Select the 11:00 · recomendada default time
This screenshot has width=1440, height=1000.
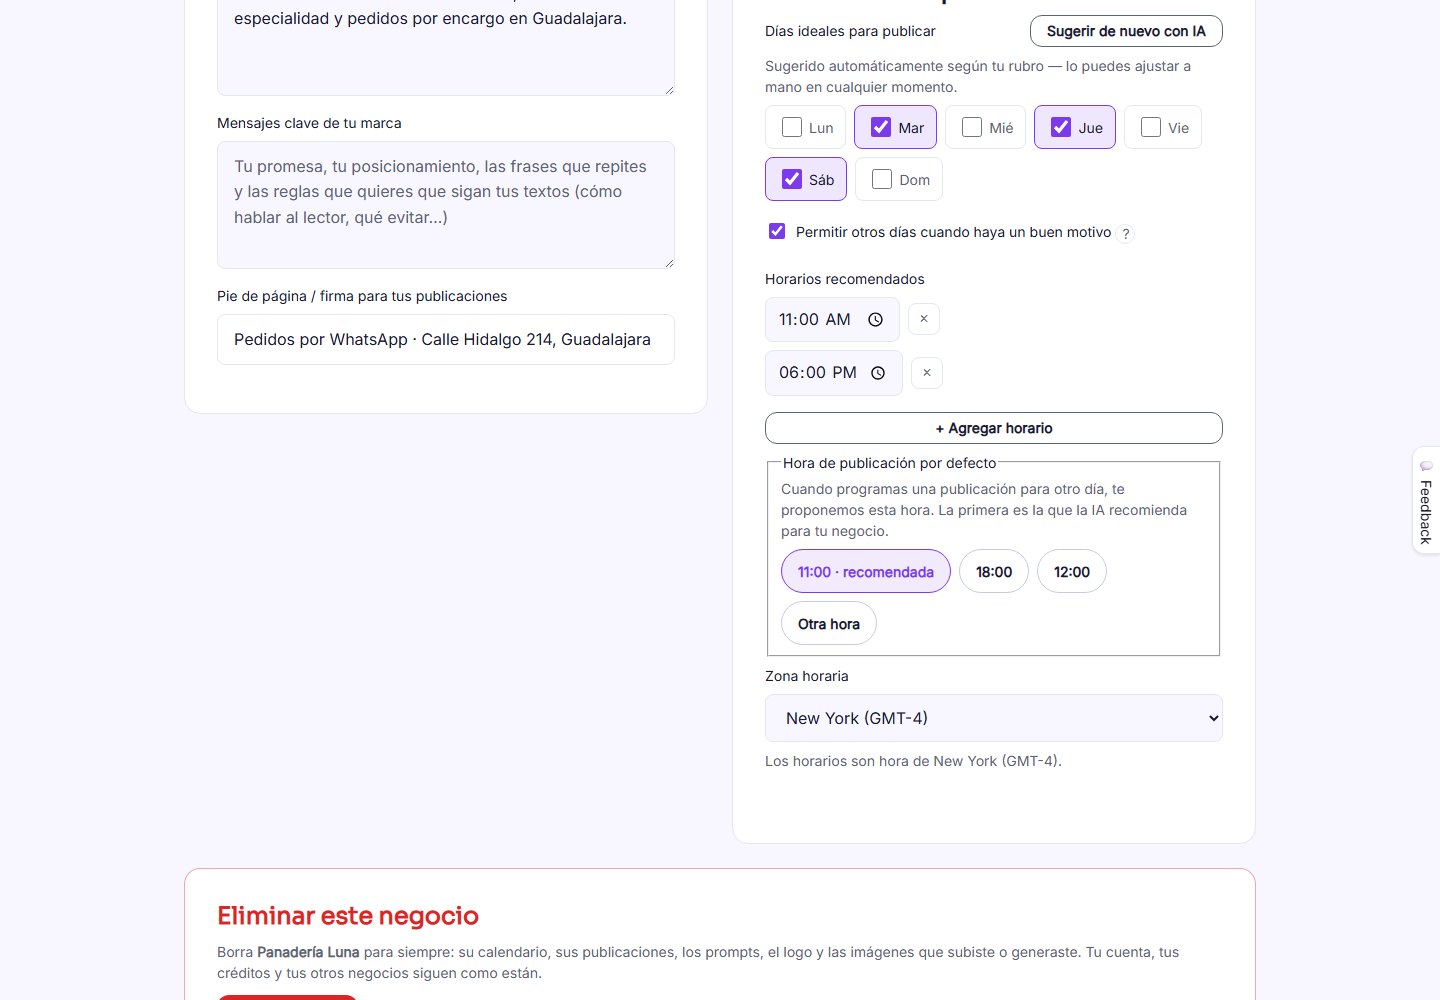pyautogui.click(x=866, y=571)
